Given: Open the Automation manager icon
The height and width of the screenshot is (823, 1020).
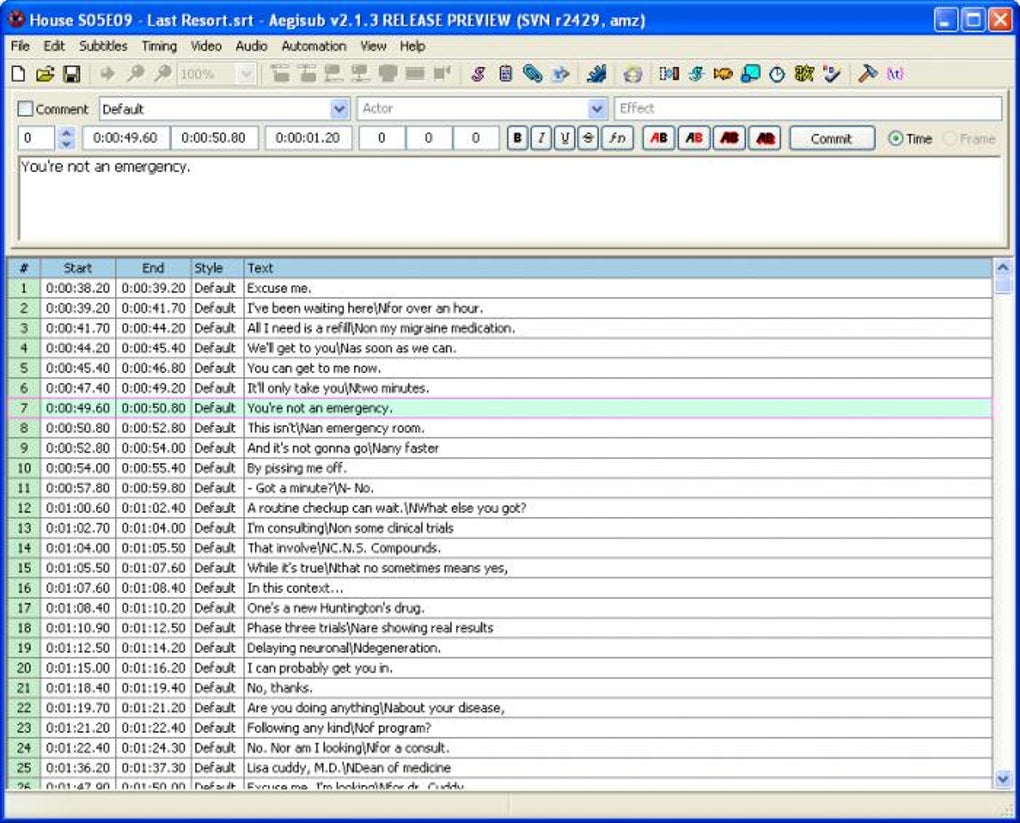Looking at the screenshot, I should (596, 74).
